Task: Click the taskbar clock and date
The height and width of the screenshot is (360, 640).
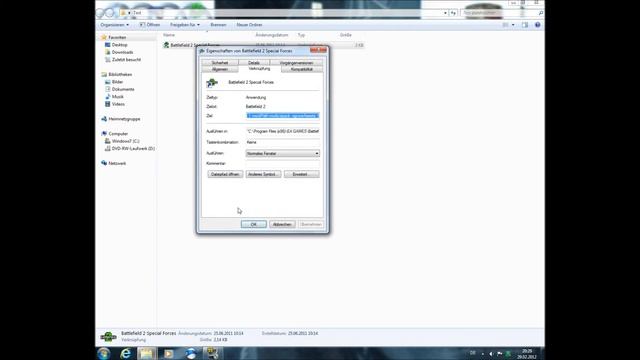Action: click(x=527, y=353)
